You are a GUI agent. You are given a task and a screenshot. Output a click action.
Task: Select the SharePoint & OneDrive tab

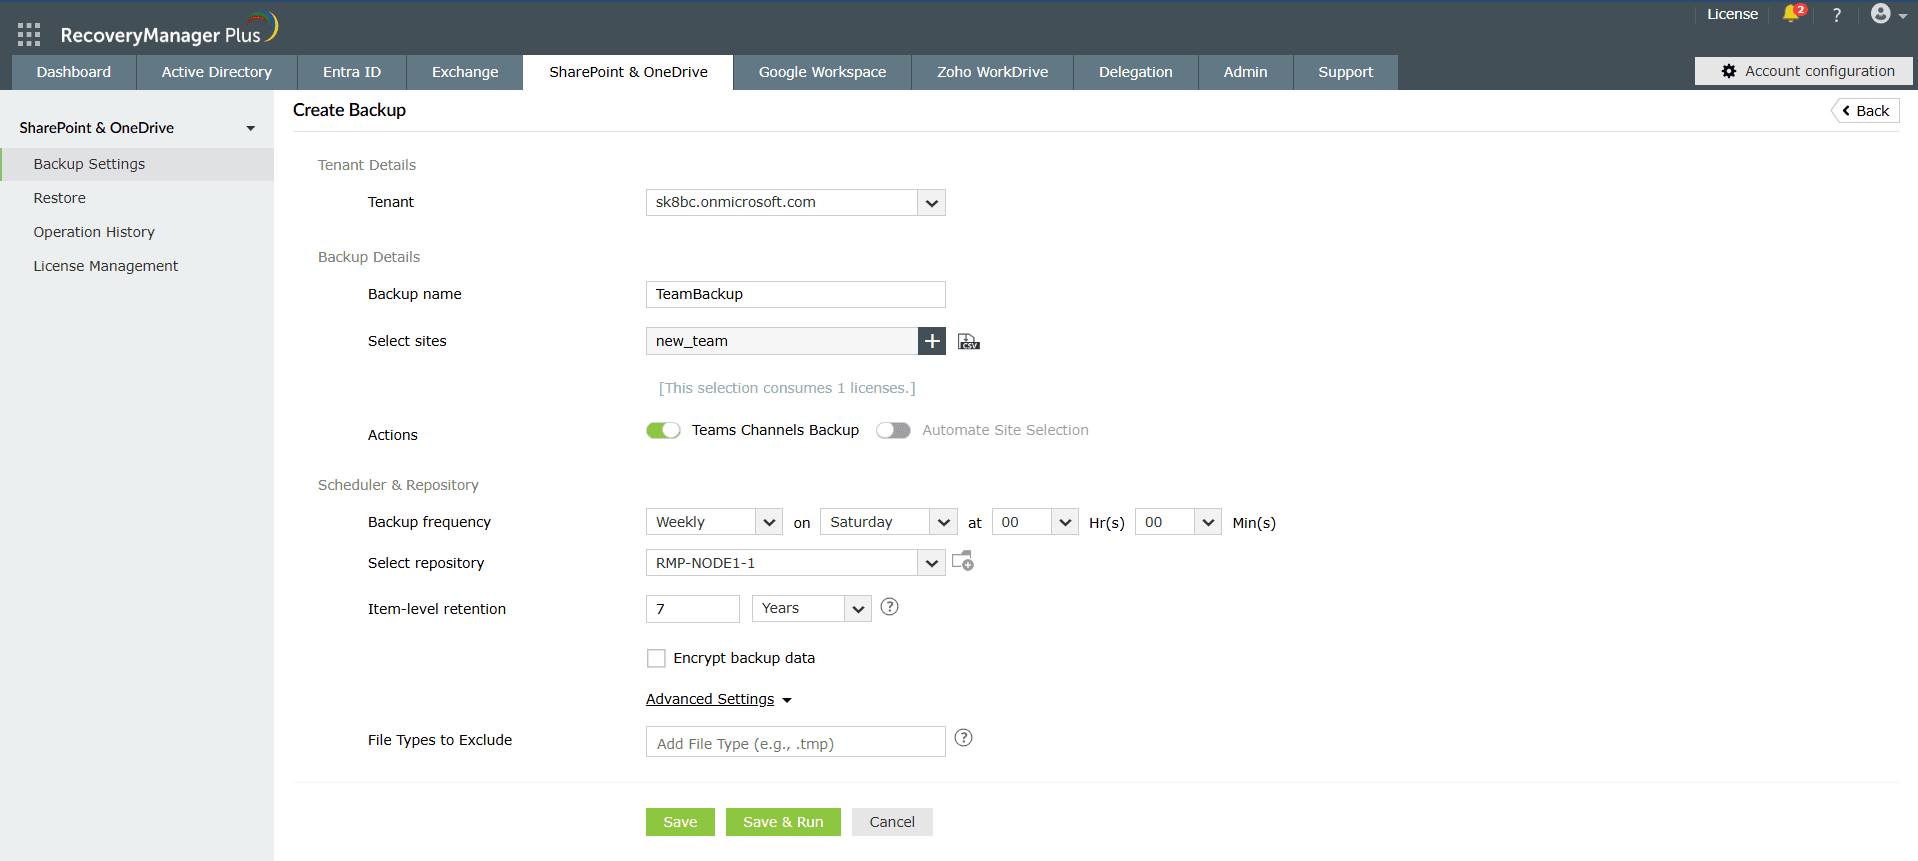point(628,72)
